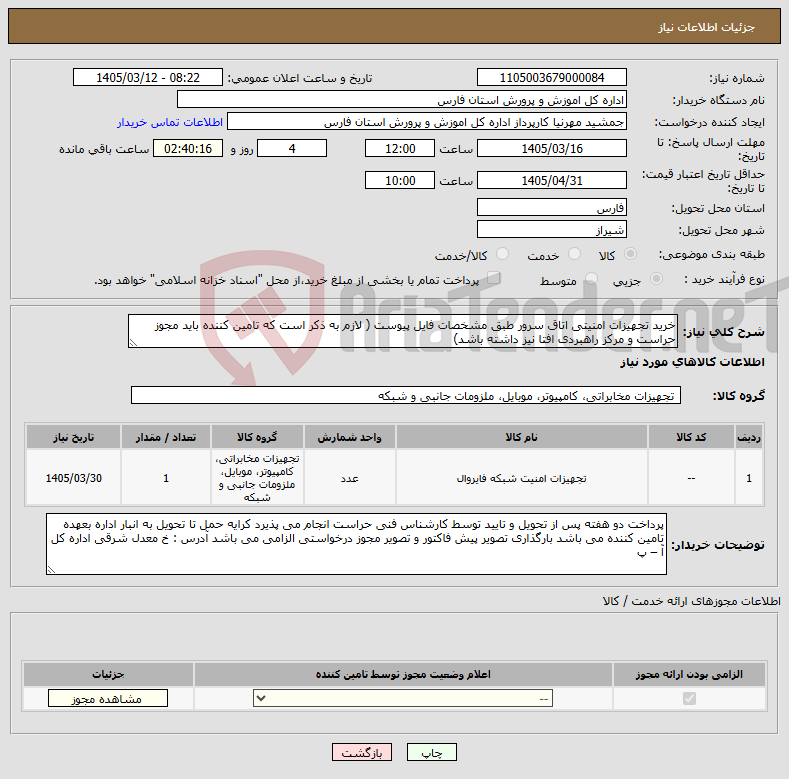789x779 pixels.
Task: Click the عدد unit cell
Action: coord(349,478)
